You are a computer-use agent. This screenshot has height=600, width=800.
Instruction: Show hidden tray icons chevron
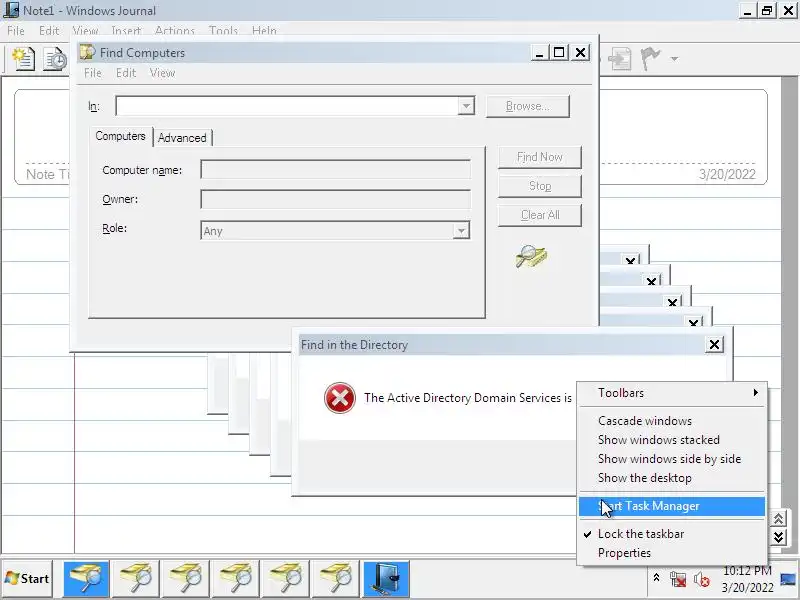click(656, 578)
